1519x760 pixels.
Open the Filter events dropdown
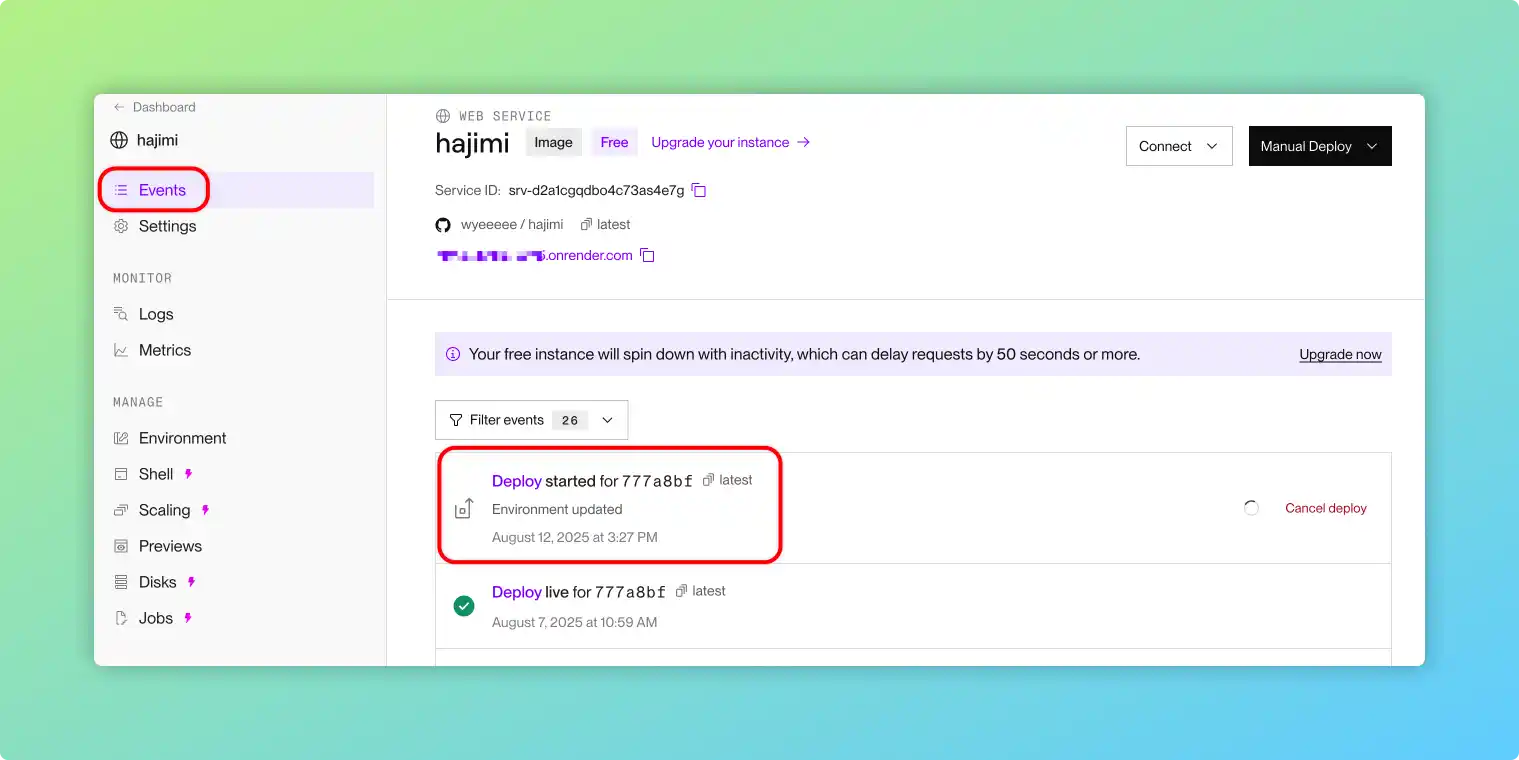tap(531, 420)
